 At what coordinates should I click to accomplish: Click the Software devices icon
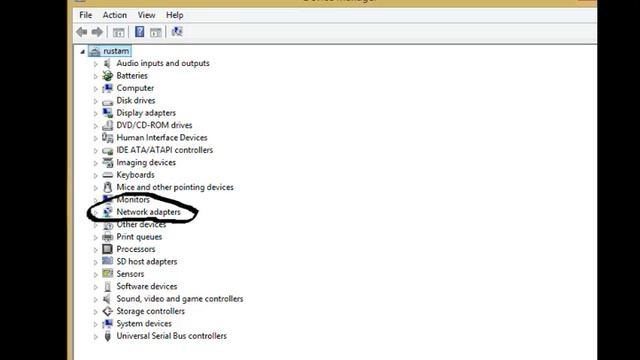click(x=107, y=286)
